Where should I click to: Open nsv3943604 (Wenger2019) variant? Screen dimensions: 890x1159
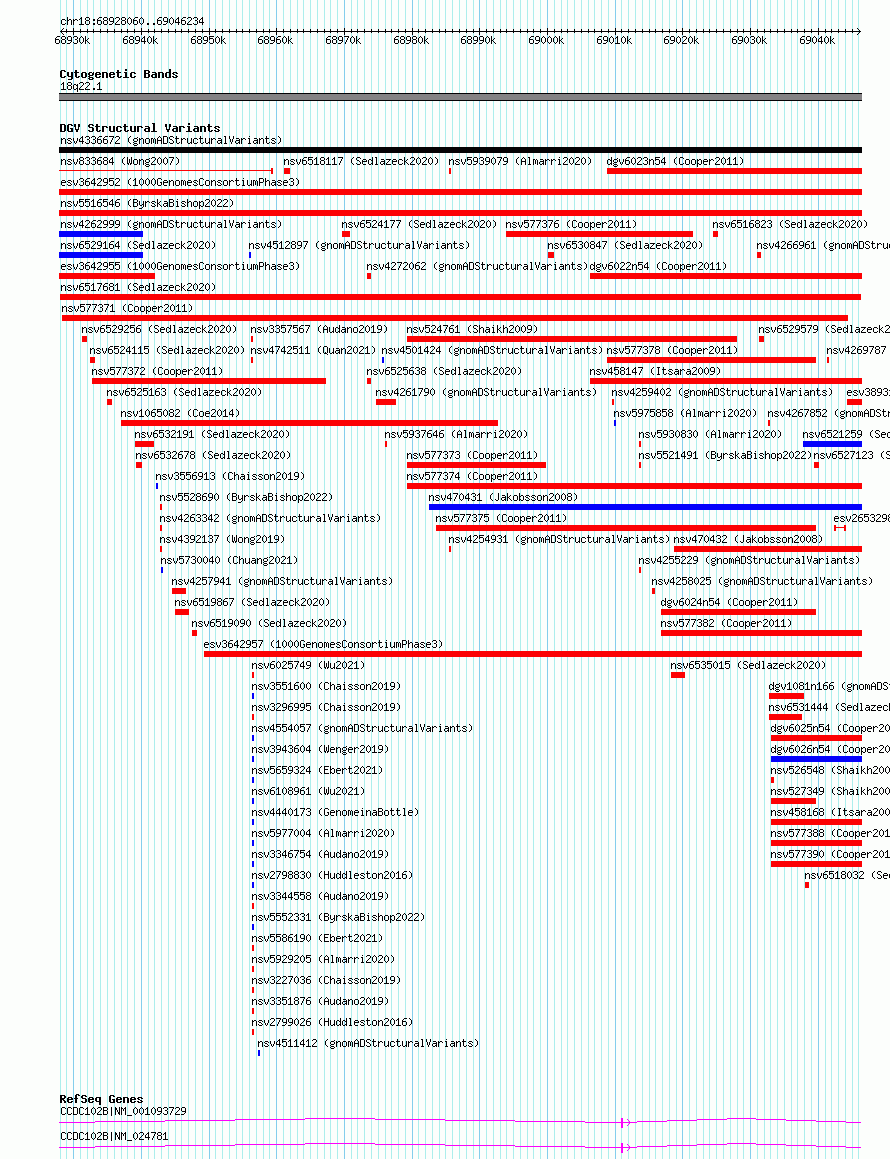pos(320,750)
